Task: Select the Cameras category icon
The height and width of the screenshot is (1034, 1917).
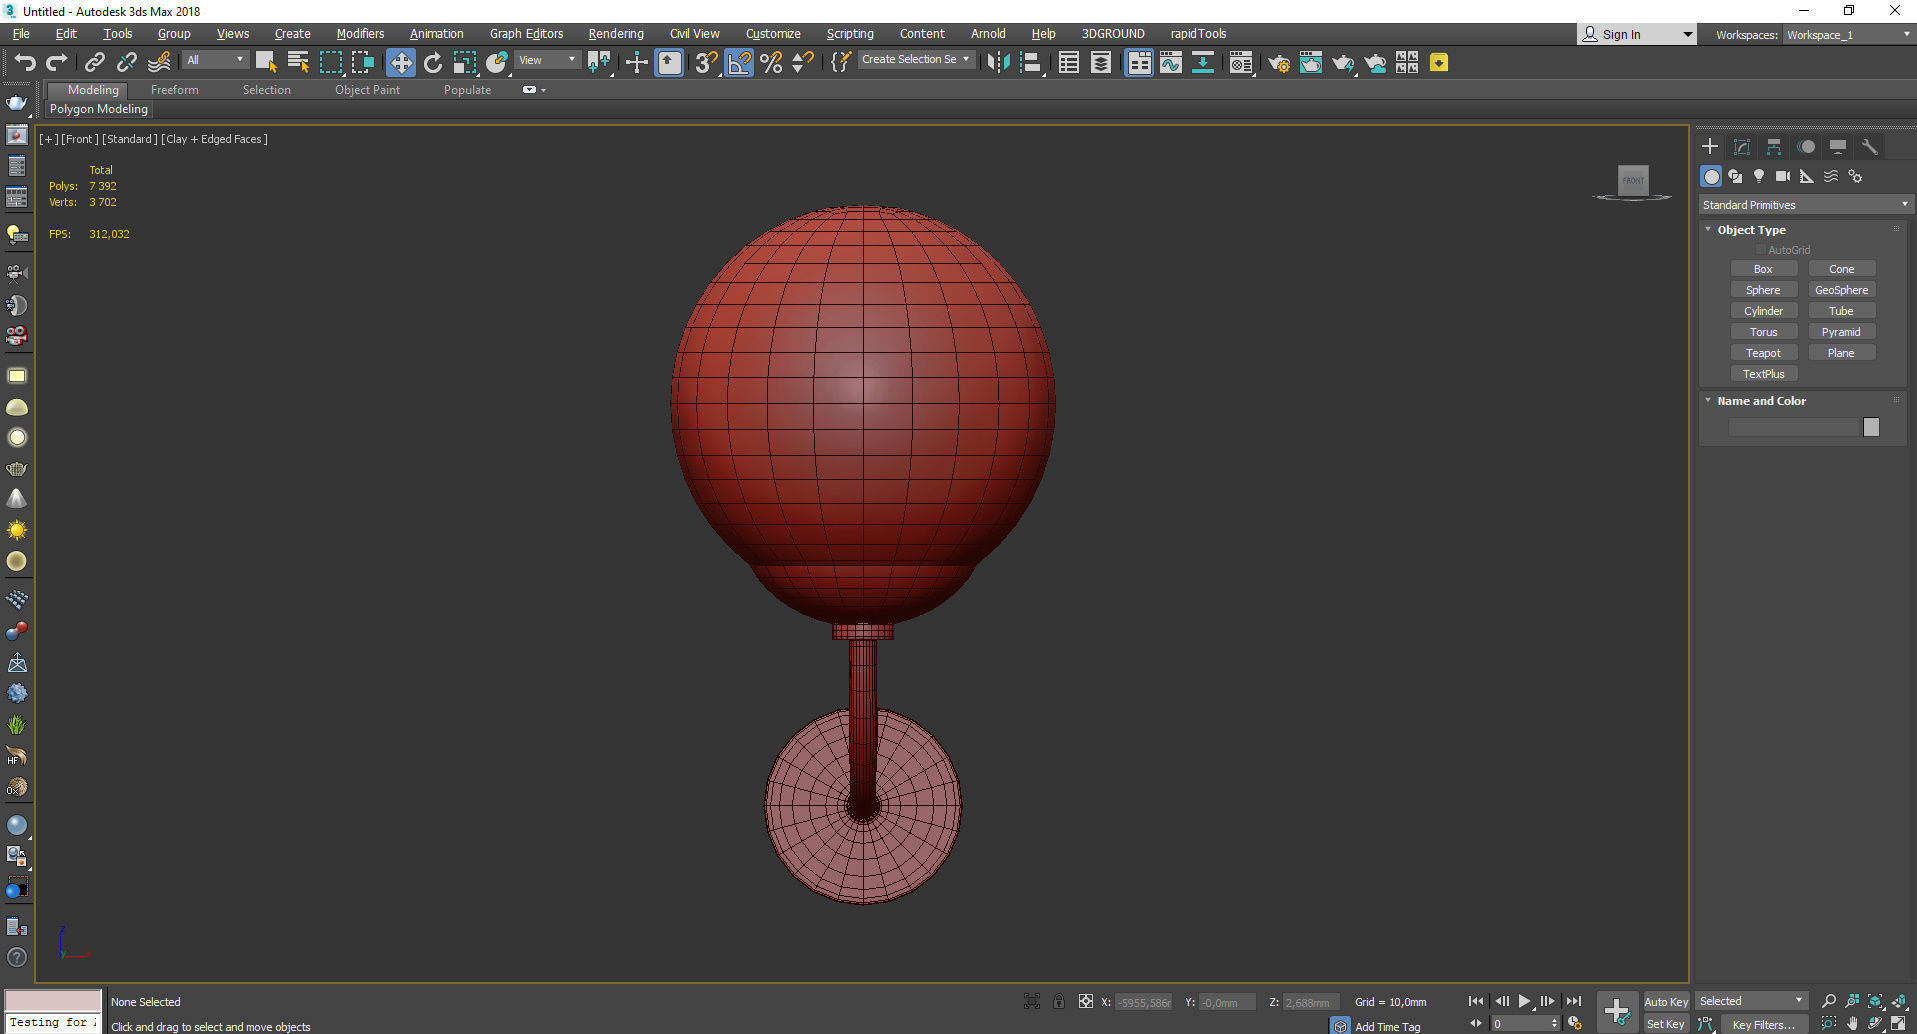Action: (x=1782, y=176)
